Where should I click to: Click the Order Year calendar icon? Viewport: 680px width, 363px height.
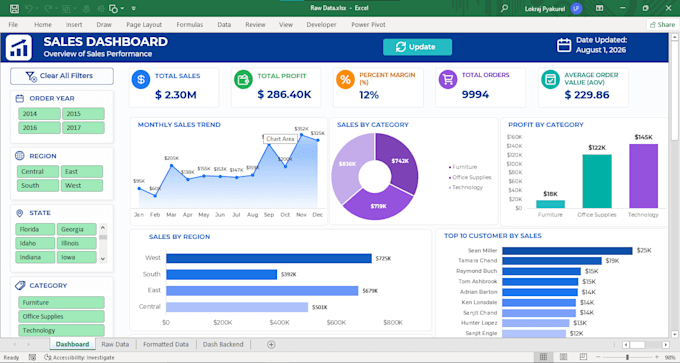point(20,98)
